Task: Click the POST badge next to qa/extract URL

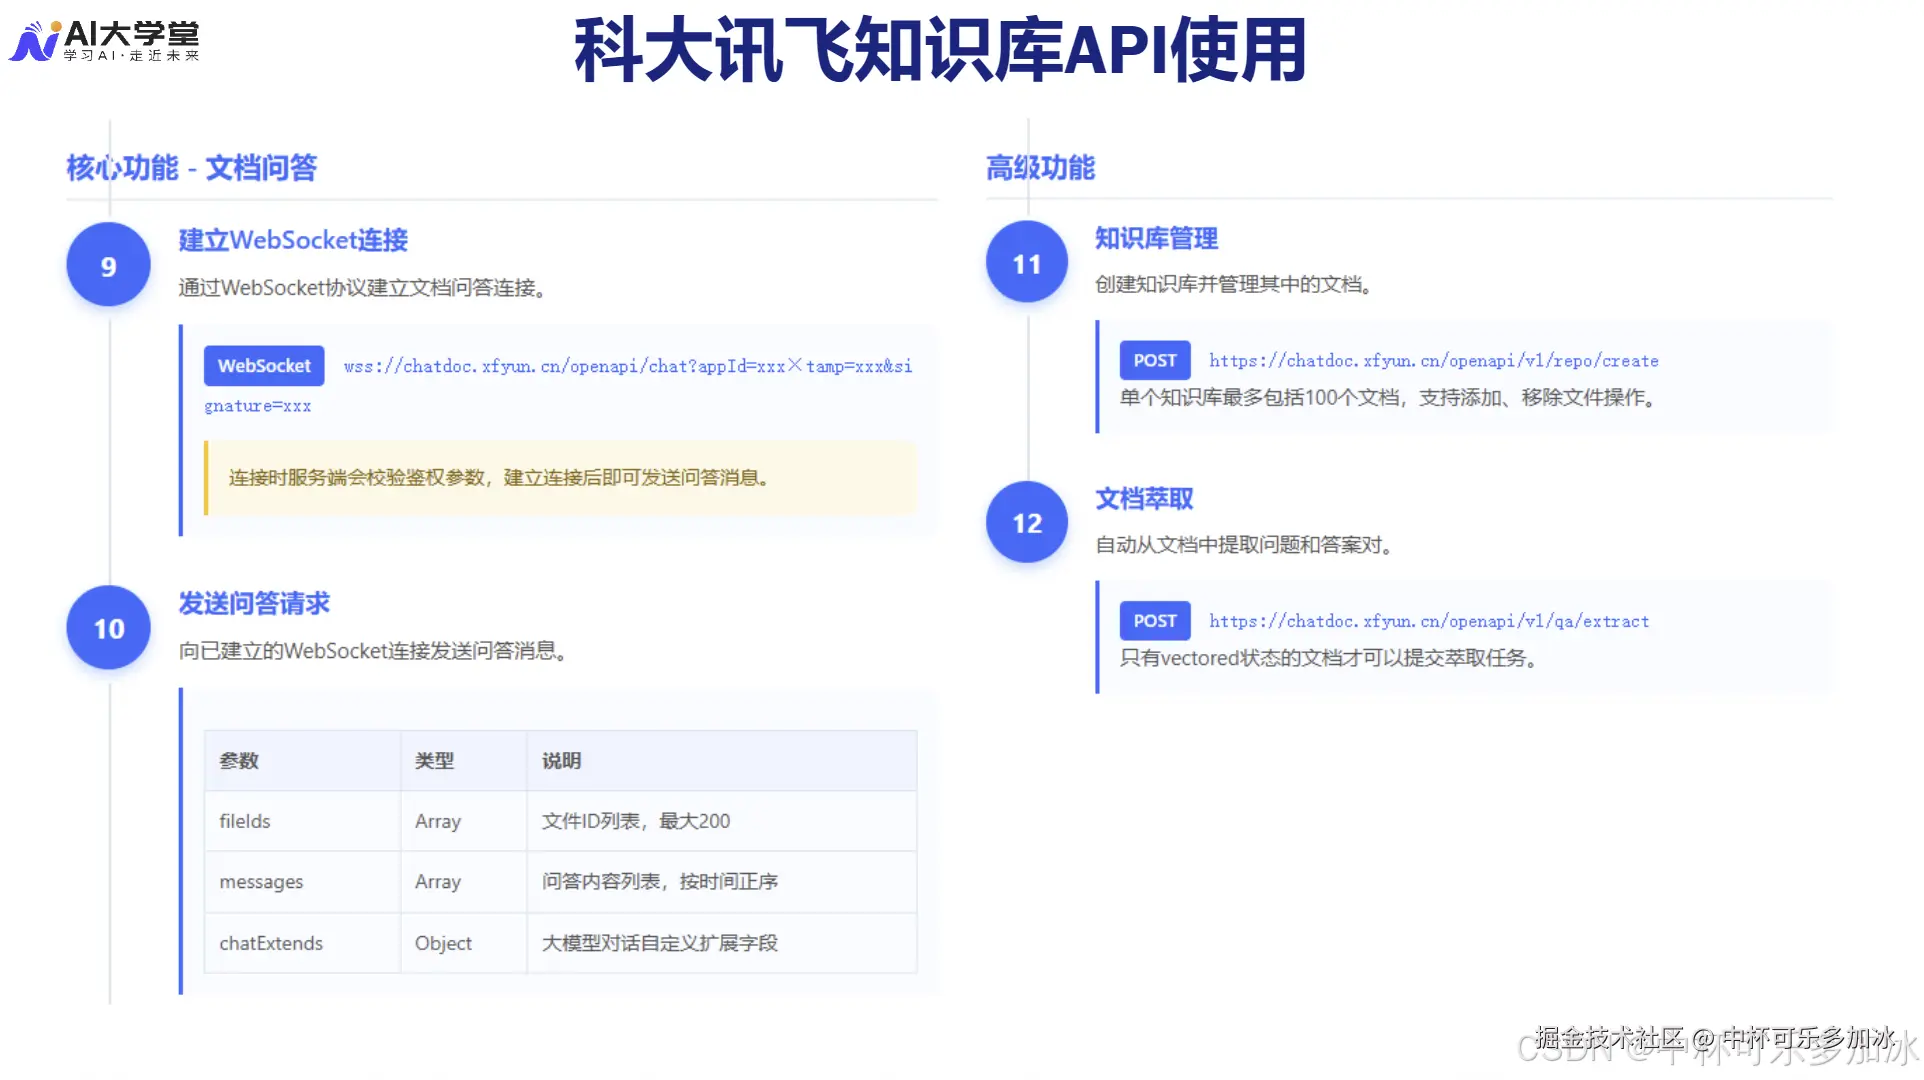Action: tap(1154, 620)
